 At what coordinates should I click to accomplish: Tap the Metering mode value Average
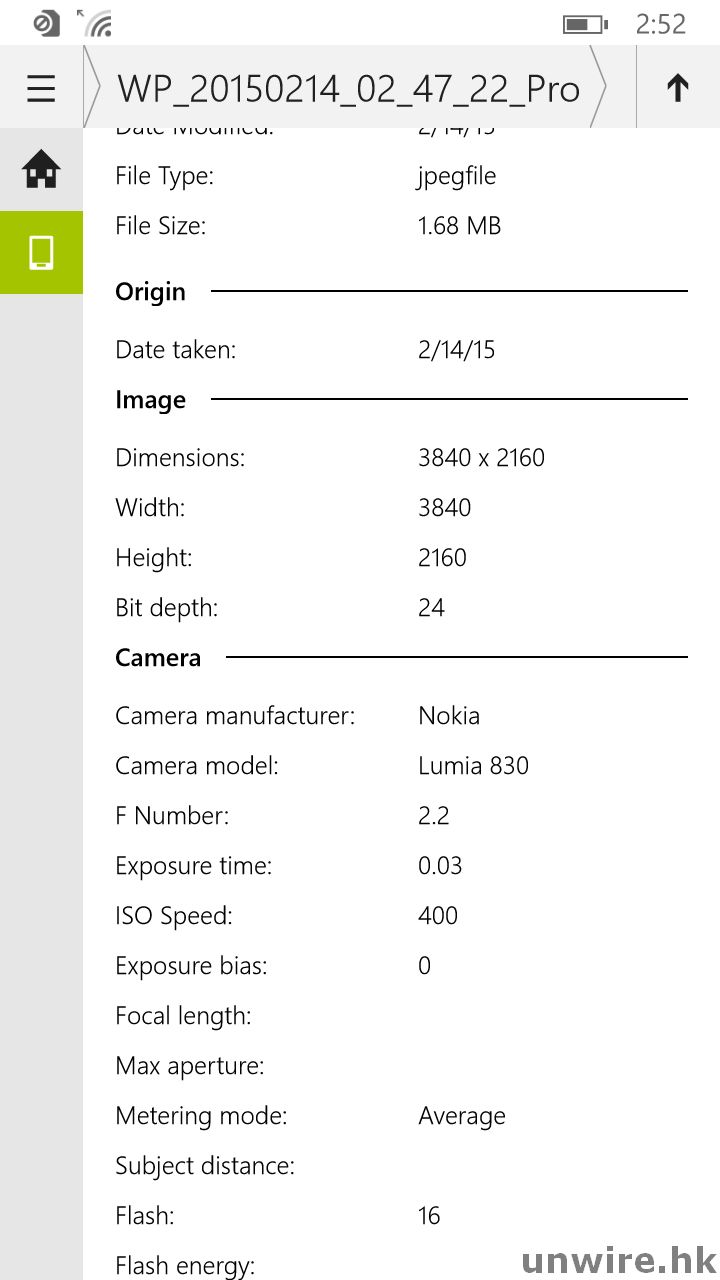(x=462, y=1116)
